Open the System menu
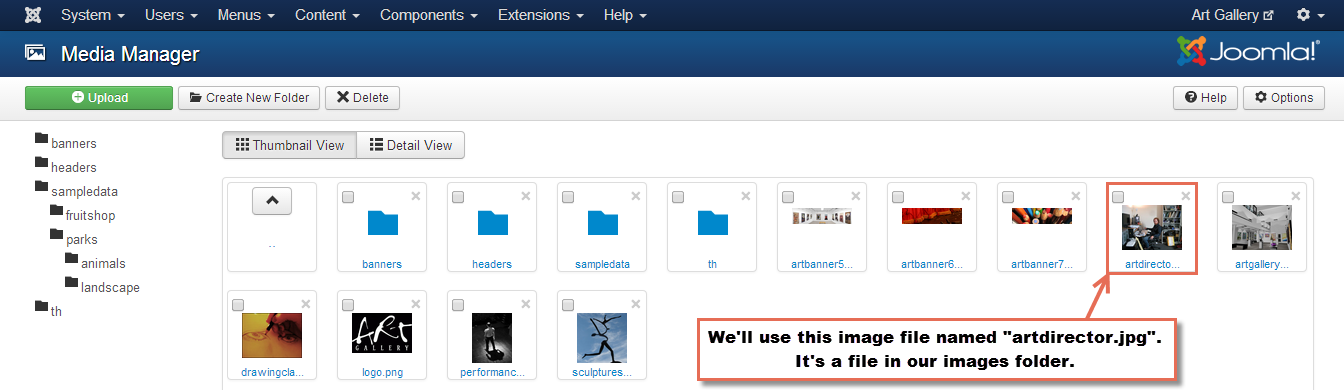The height and width of the screenshot is (390, 1344). (x=93, y=16)
